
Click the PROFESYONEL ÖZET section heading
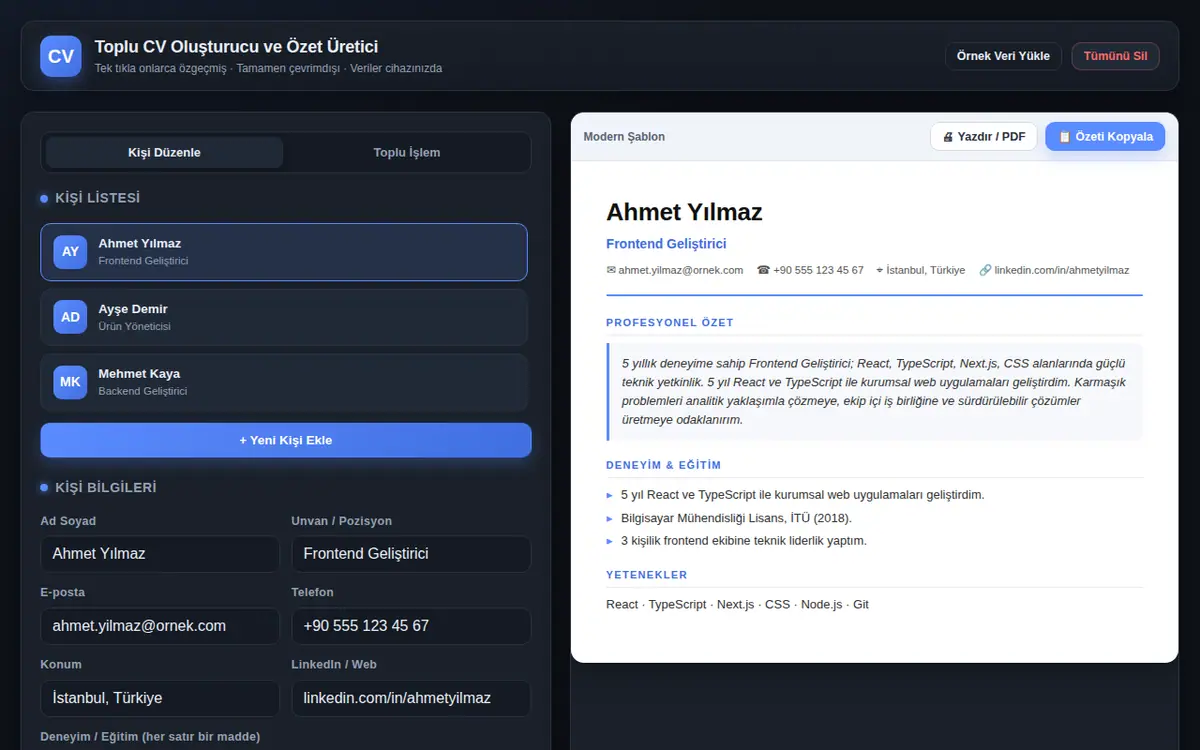670,323
